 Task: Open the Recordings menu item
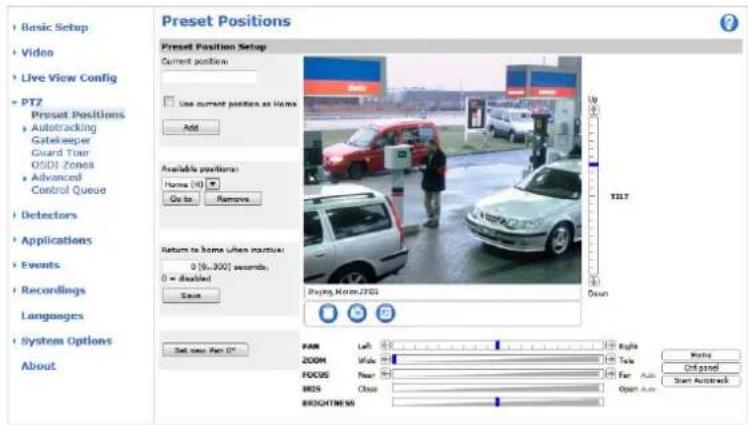pos(53,290)
